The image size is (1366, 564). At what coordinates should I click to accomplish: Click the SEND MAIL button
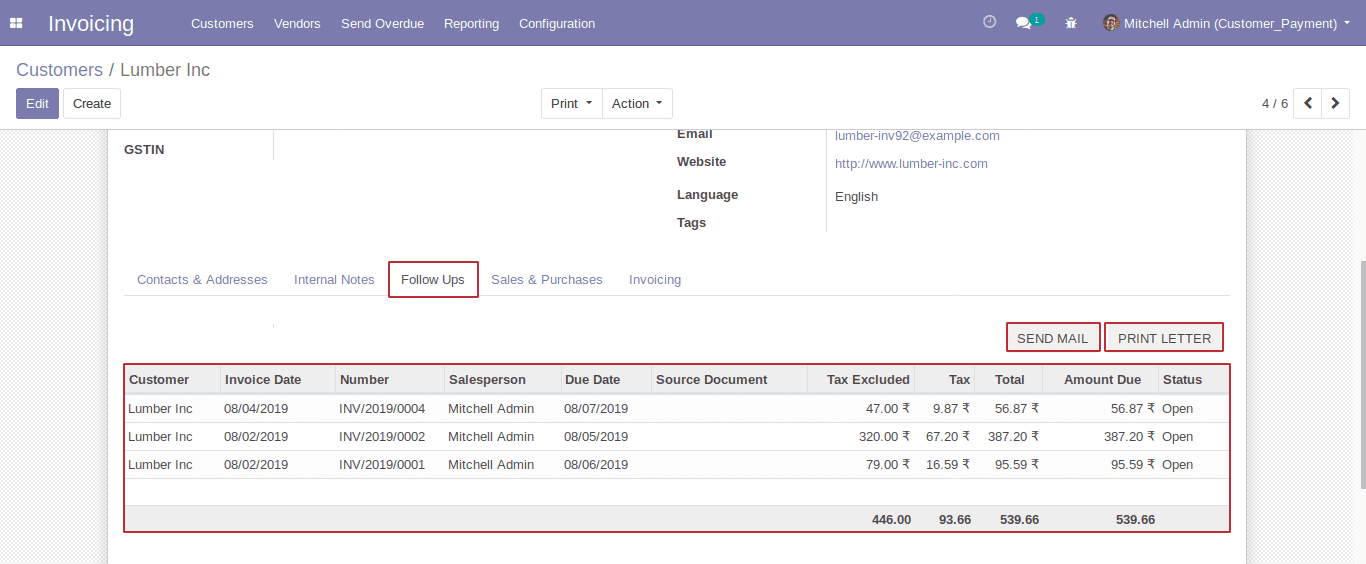point(1053,338)
